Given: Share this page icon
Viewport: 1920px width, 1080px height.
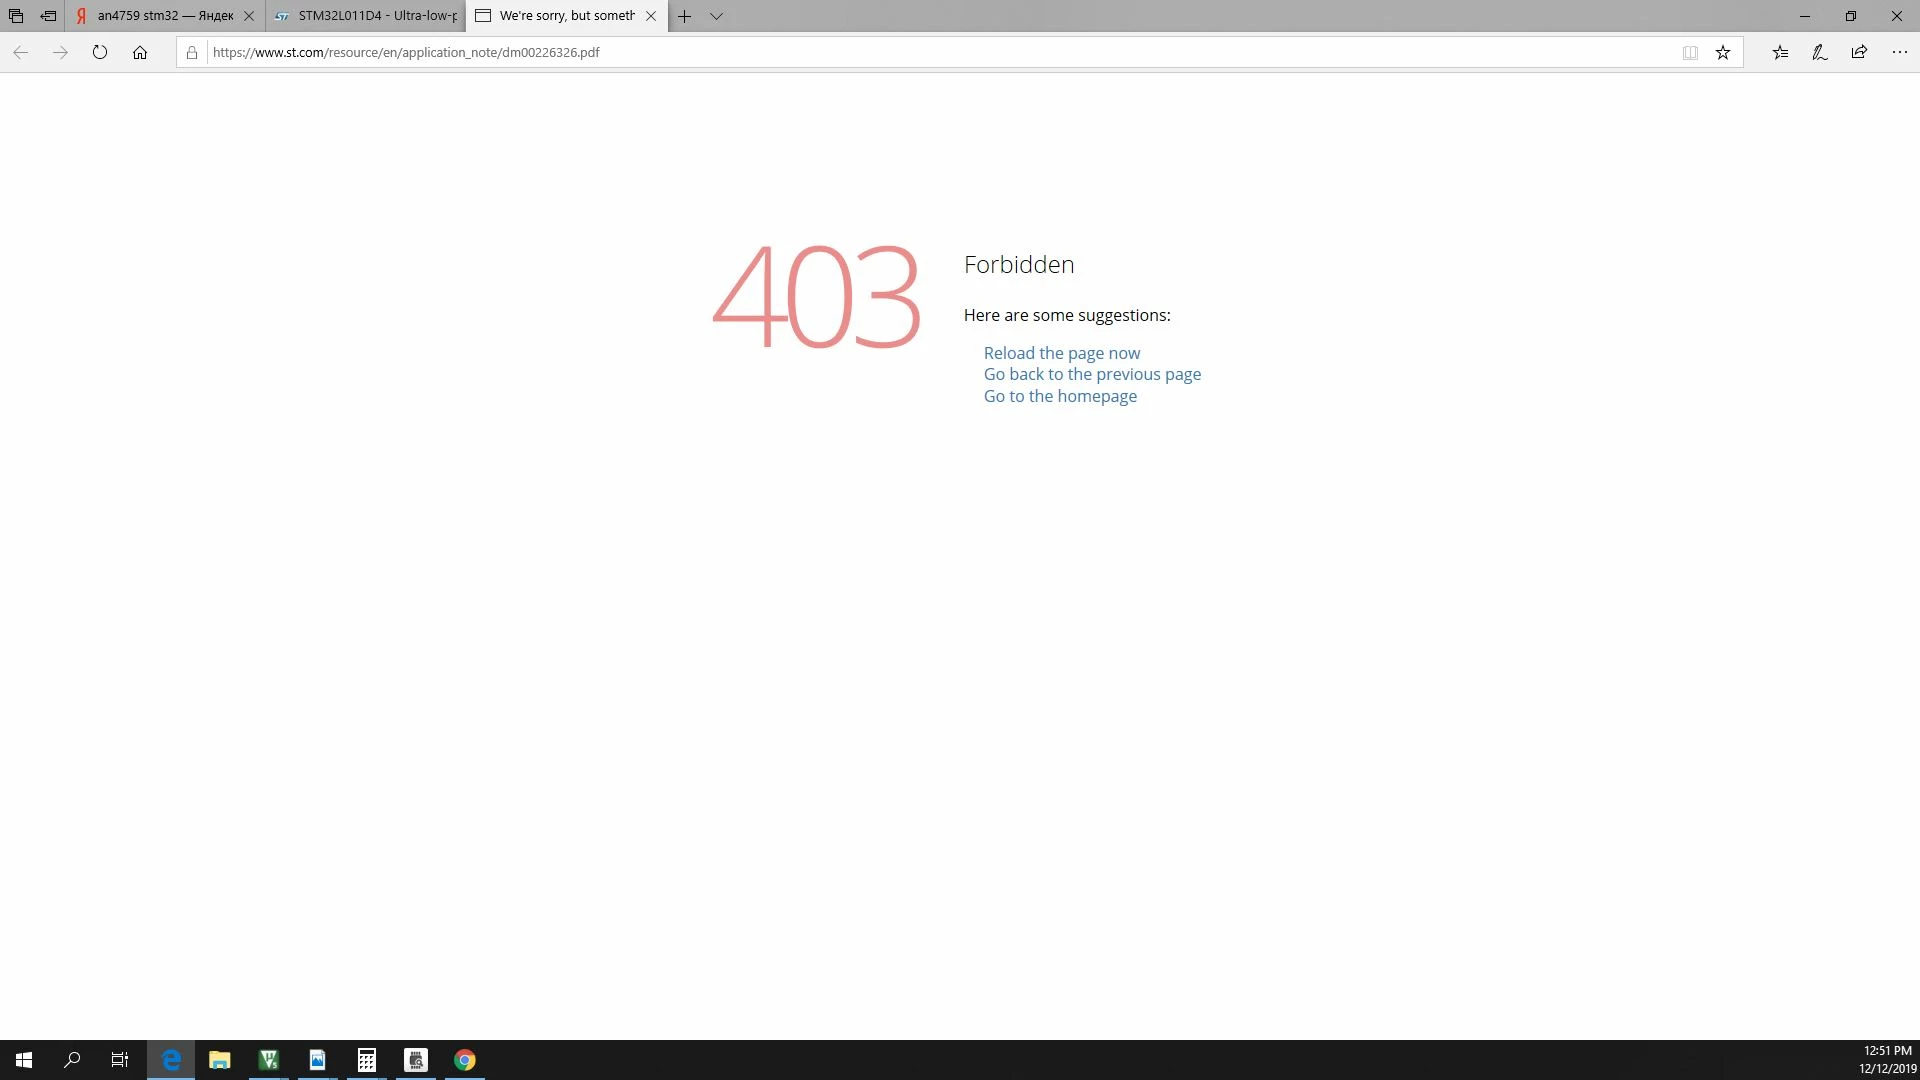Looking at the screenshot, I should pos(1859,52).
